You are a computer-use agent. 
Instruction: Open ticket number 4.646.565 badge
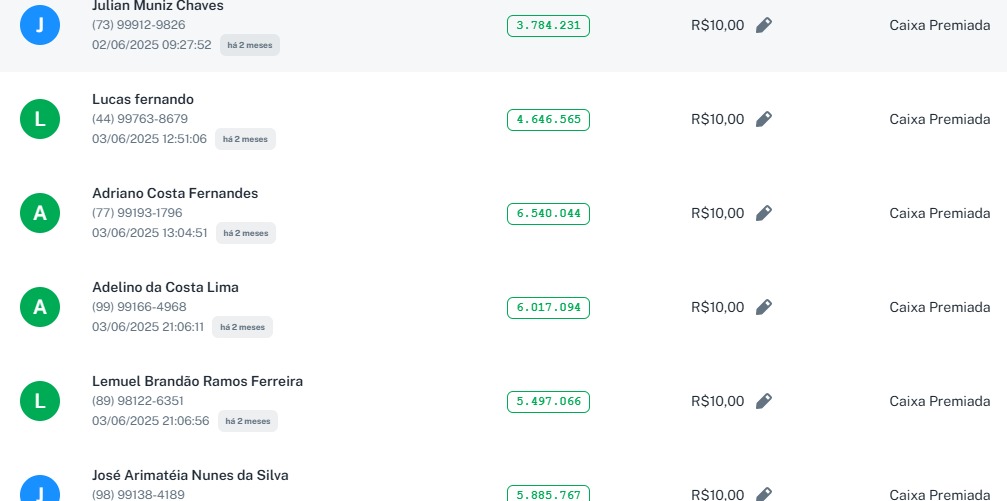pos(548,120)
